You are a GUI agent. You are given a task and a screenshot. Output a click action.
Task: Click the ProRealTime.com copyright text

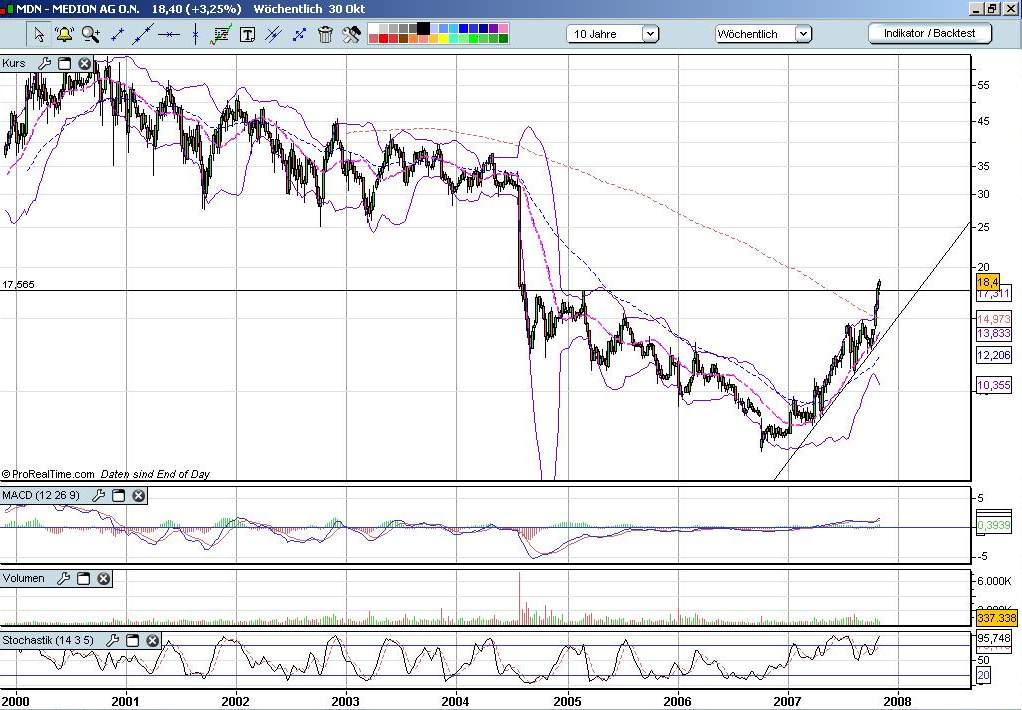[48, 474]
